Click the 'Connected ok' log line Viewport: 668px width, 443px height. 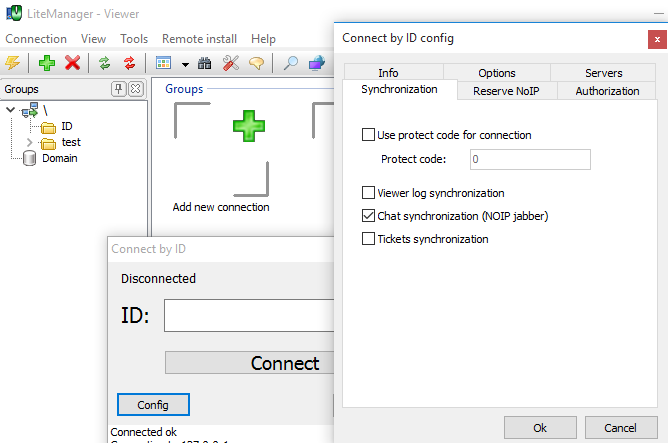(144, 432)
